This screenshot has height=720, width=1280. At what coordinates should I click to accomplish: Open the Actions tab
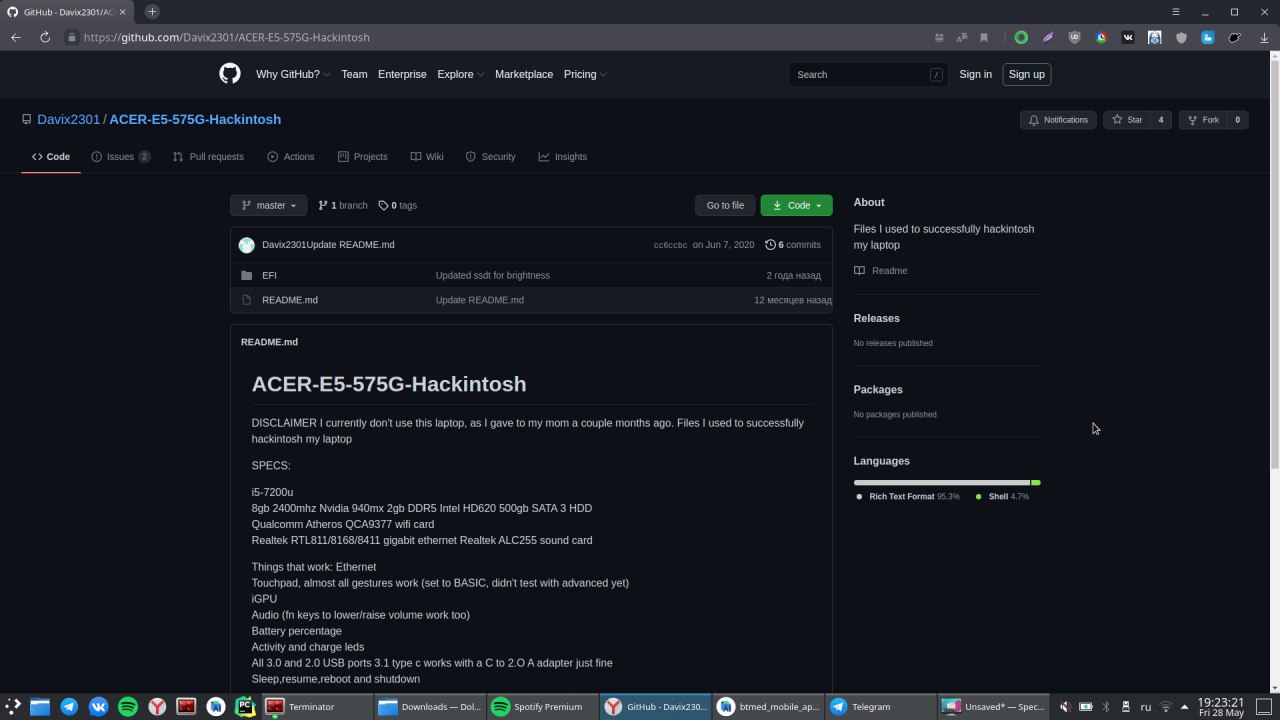291,157
